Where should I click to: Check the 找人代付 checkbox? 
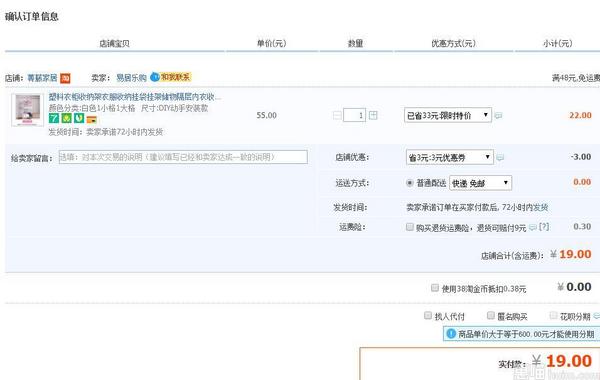tap(428, 315)
